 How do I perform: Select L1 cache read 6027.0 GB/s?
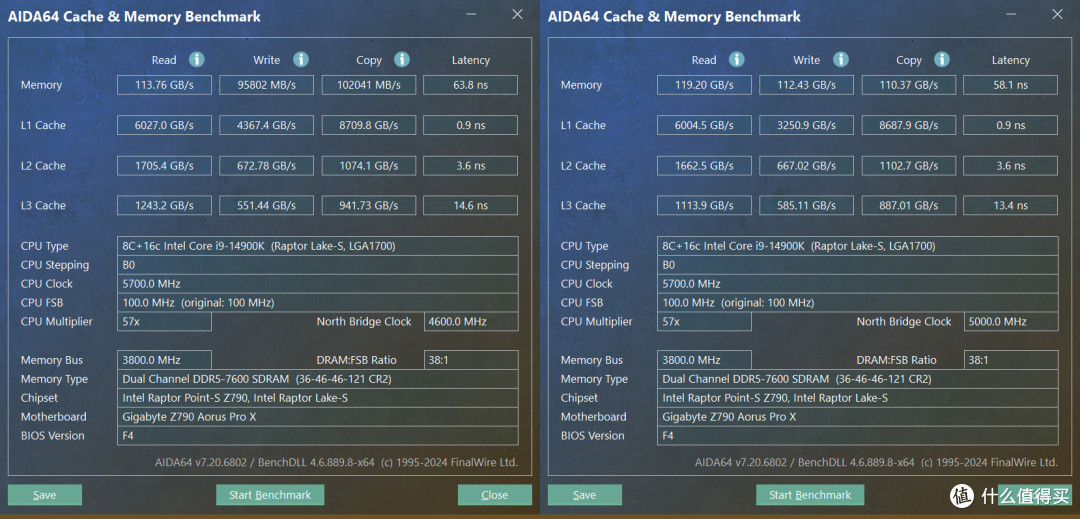(165, 125)
